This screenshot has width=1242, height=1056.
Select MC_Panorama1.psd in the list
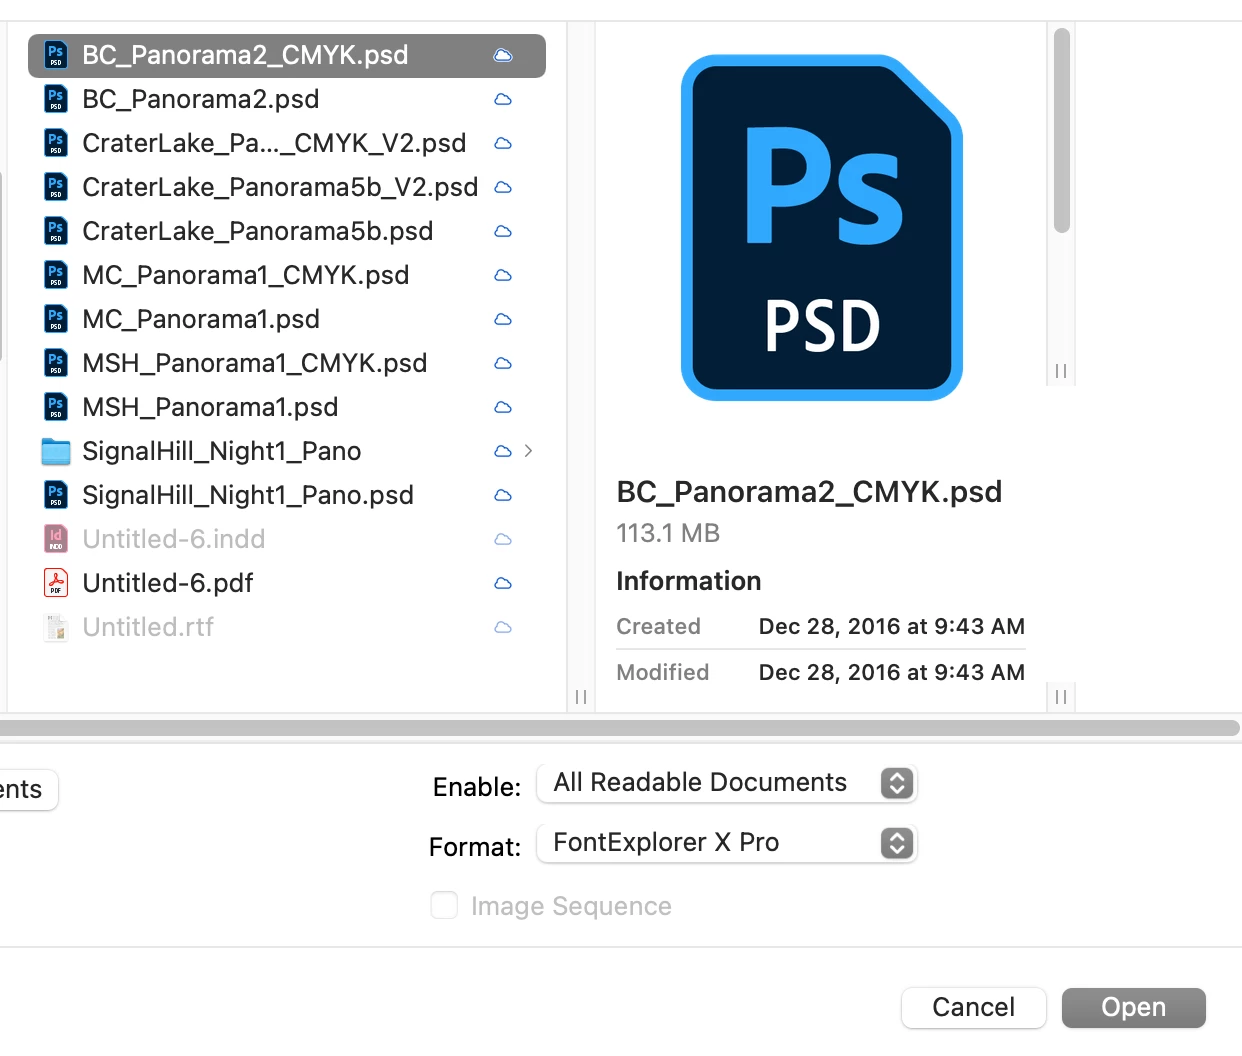click(x=201, y=319)
